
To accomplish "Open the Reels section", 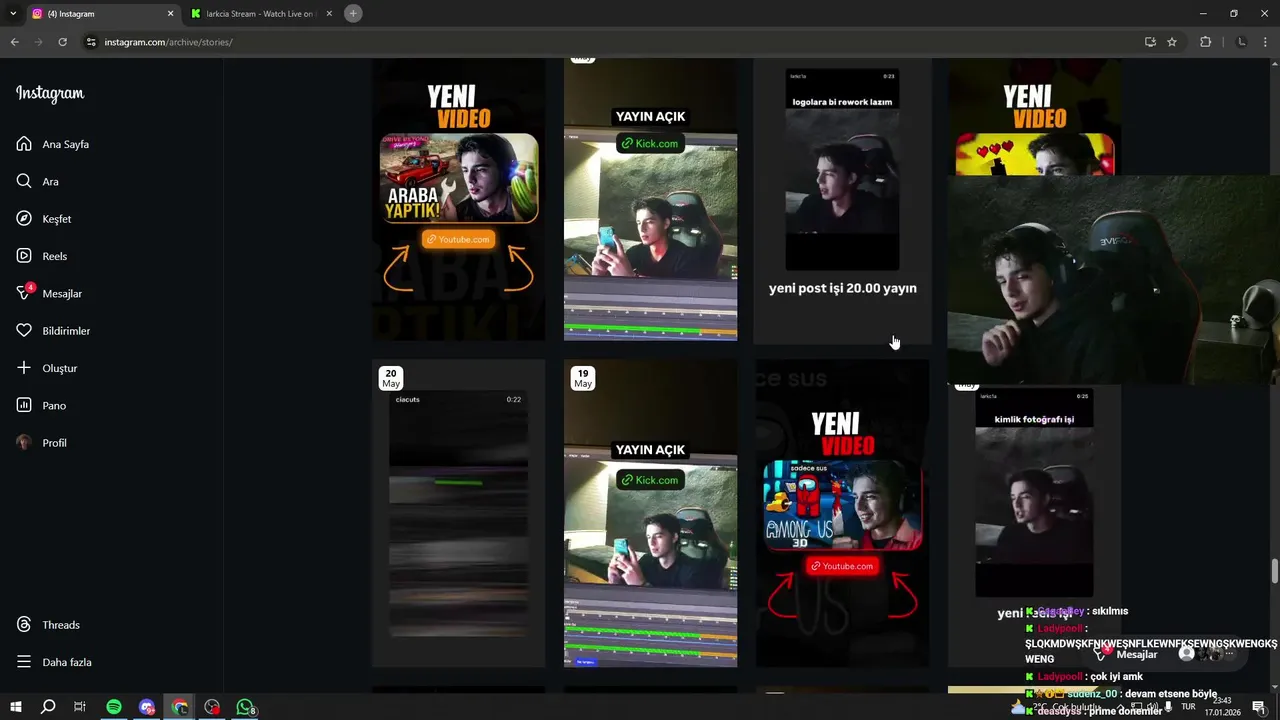I will [42, 256].
